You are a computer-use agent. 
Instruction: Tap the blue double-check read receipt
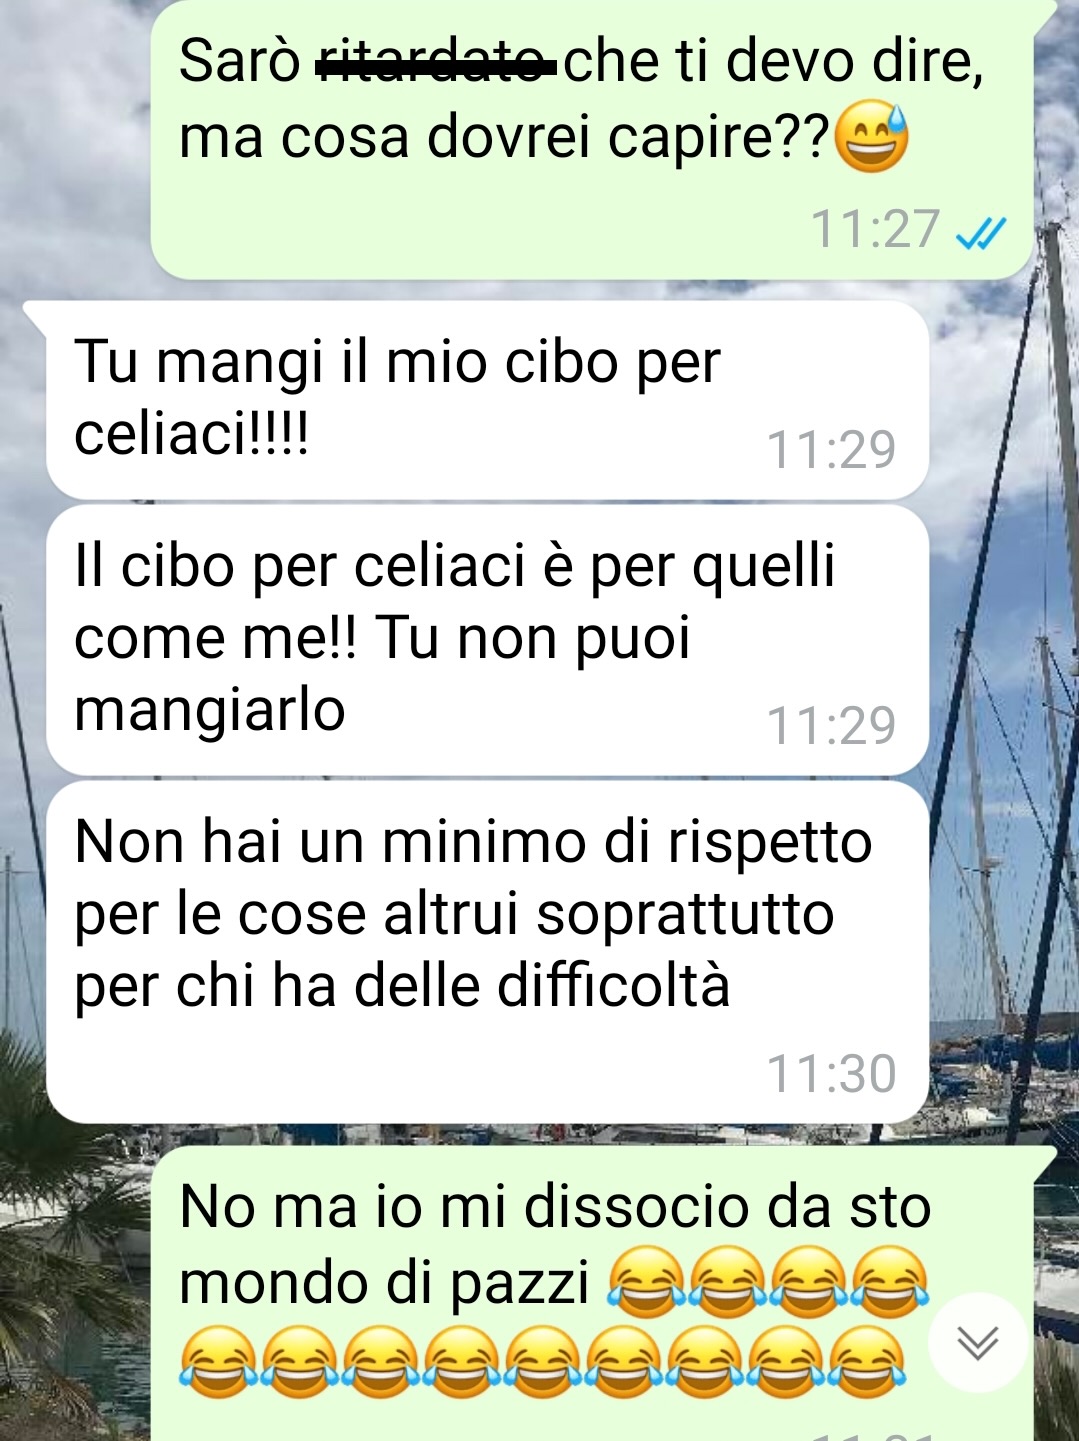[x=981, y=232]
